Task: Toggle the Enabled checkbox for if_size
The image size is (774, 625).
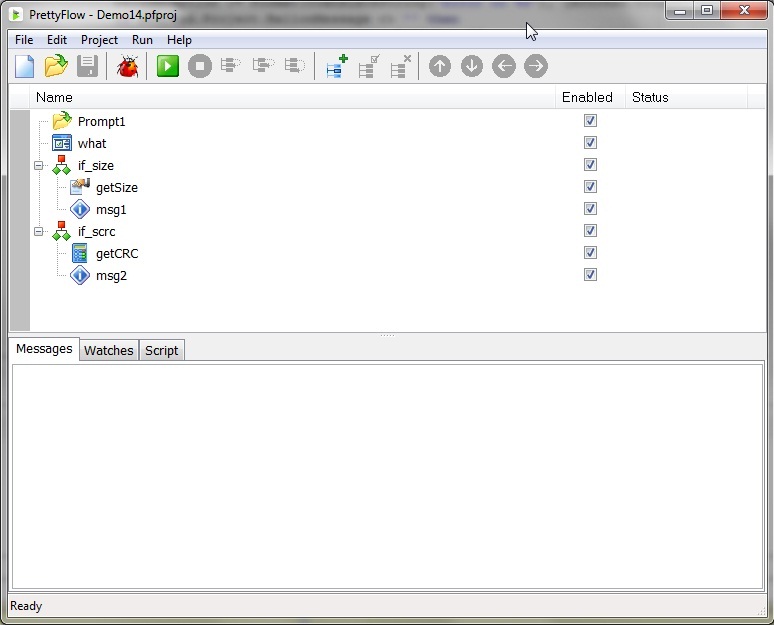Action: point(590,164)
